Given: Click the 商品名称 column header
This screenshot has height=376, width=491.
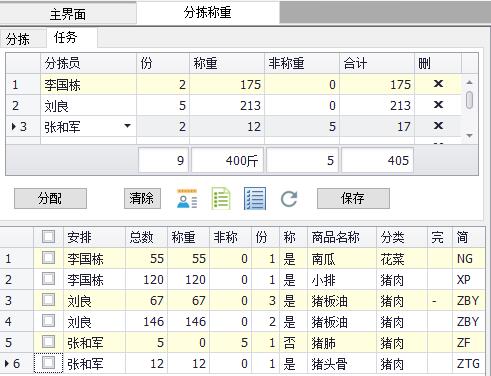Looking at the screenshot, I should tap(342, 237).
